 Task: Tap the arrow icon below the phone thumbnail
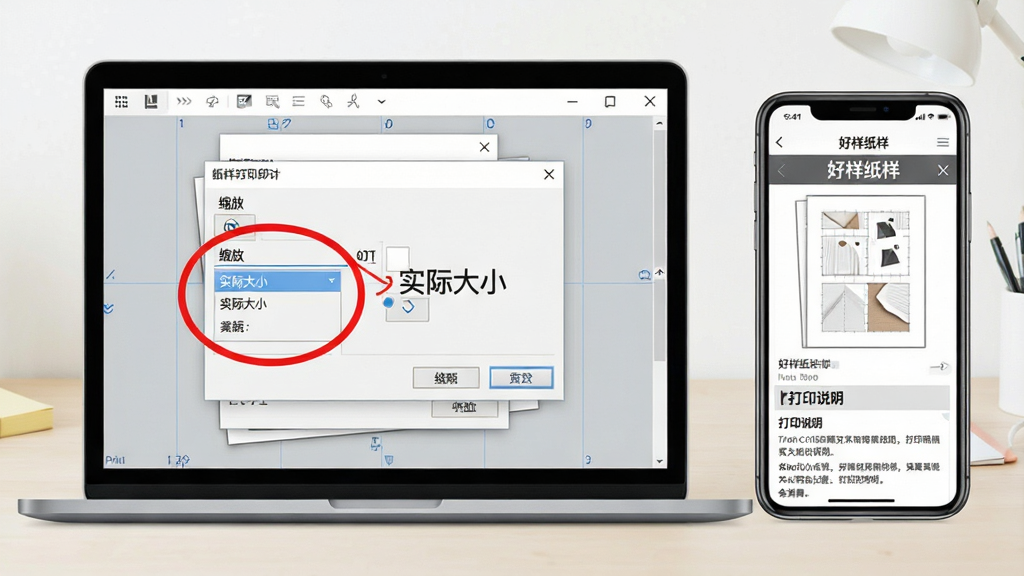coord(938,366)
